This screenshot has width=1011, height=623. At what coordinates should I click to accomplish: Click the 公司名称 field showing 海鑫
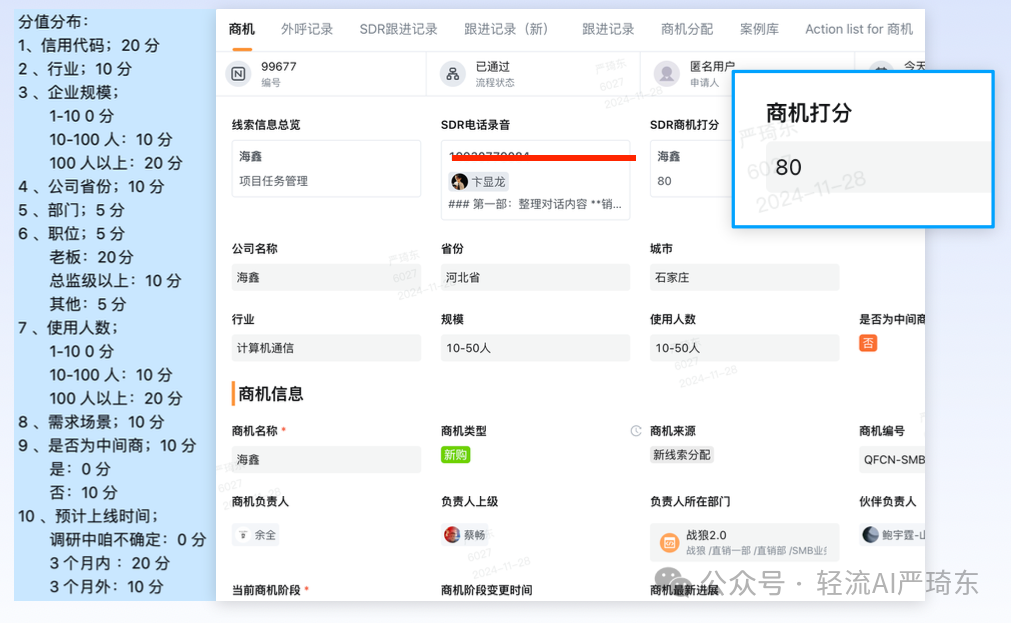326,277
